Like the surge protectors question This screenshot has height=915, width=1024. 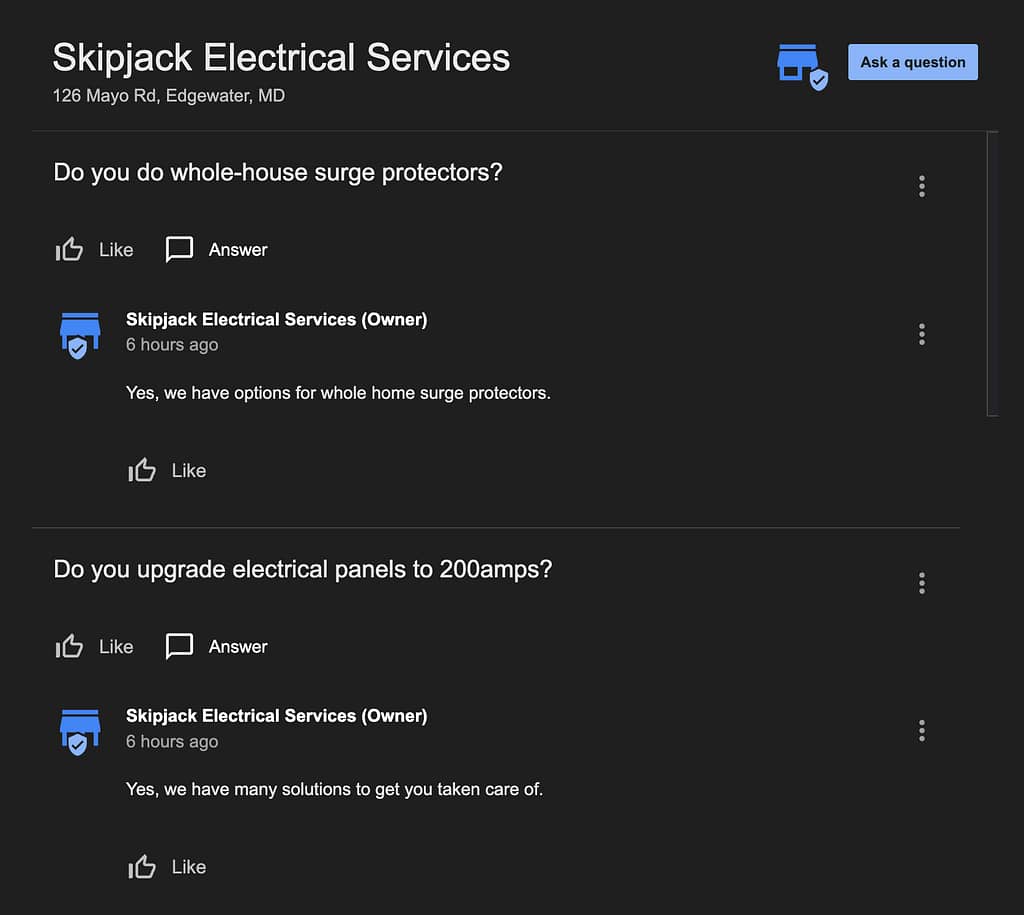pos(95,249)
